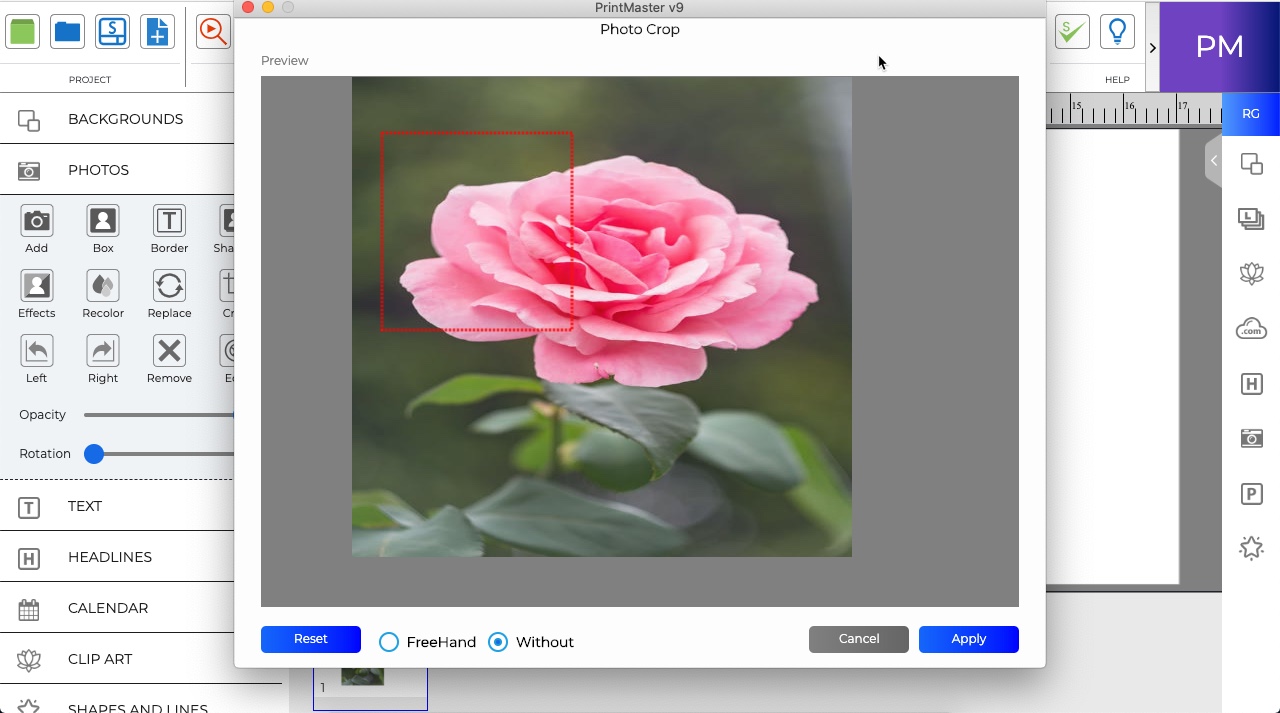Click the Replace photo icon
Image resolution: width=1280 pixels, height=713 pixels.
coord(168,293)
